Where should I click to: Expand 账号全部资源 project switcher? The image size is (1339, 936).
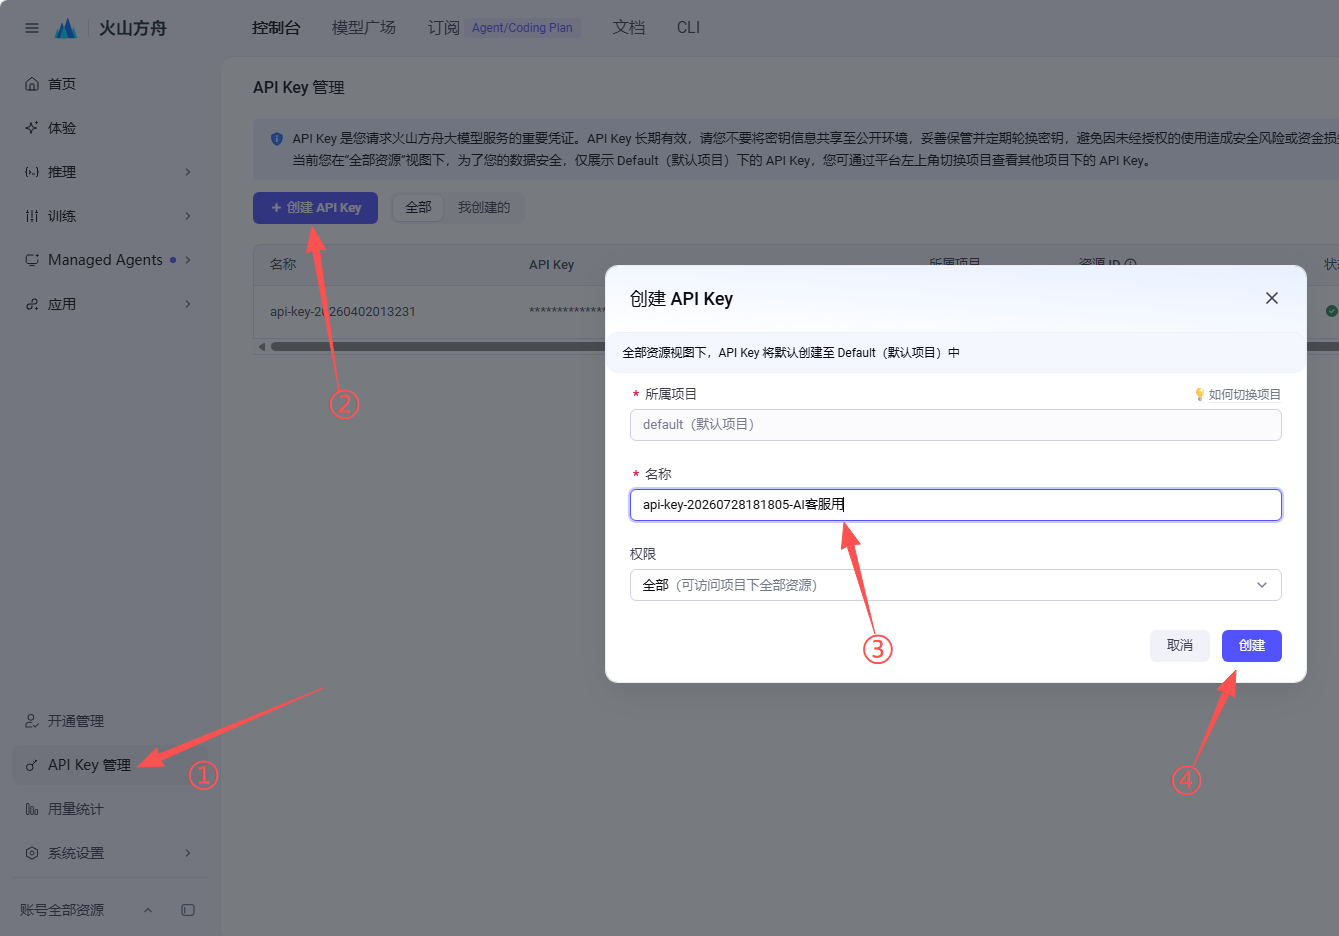pos(148,910)
